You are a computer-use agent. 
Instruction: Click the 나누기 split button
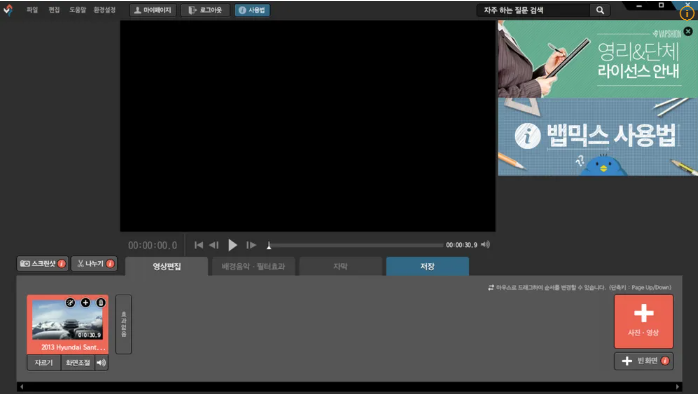coord(94,264)
